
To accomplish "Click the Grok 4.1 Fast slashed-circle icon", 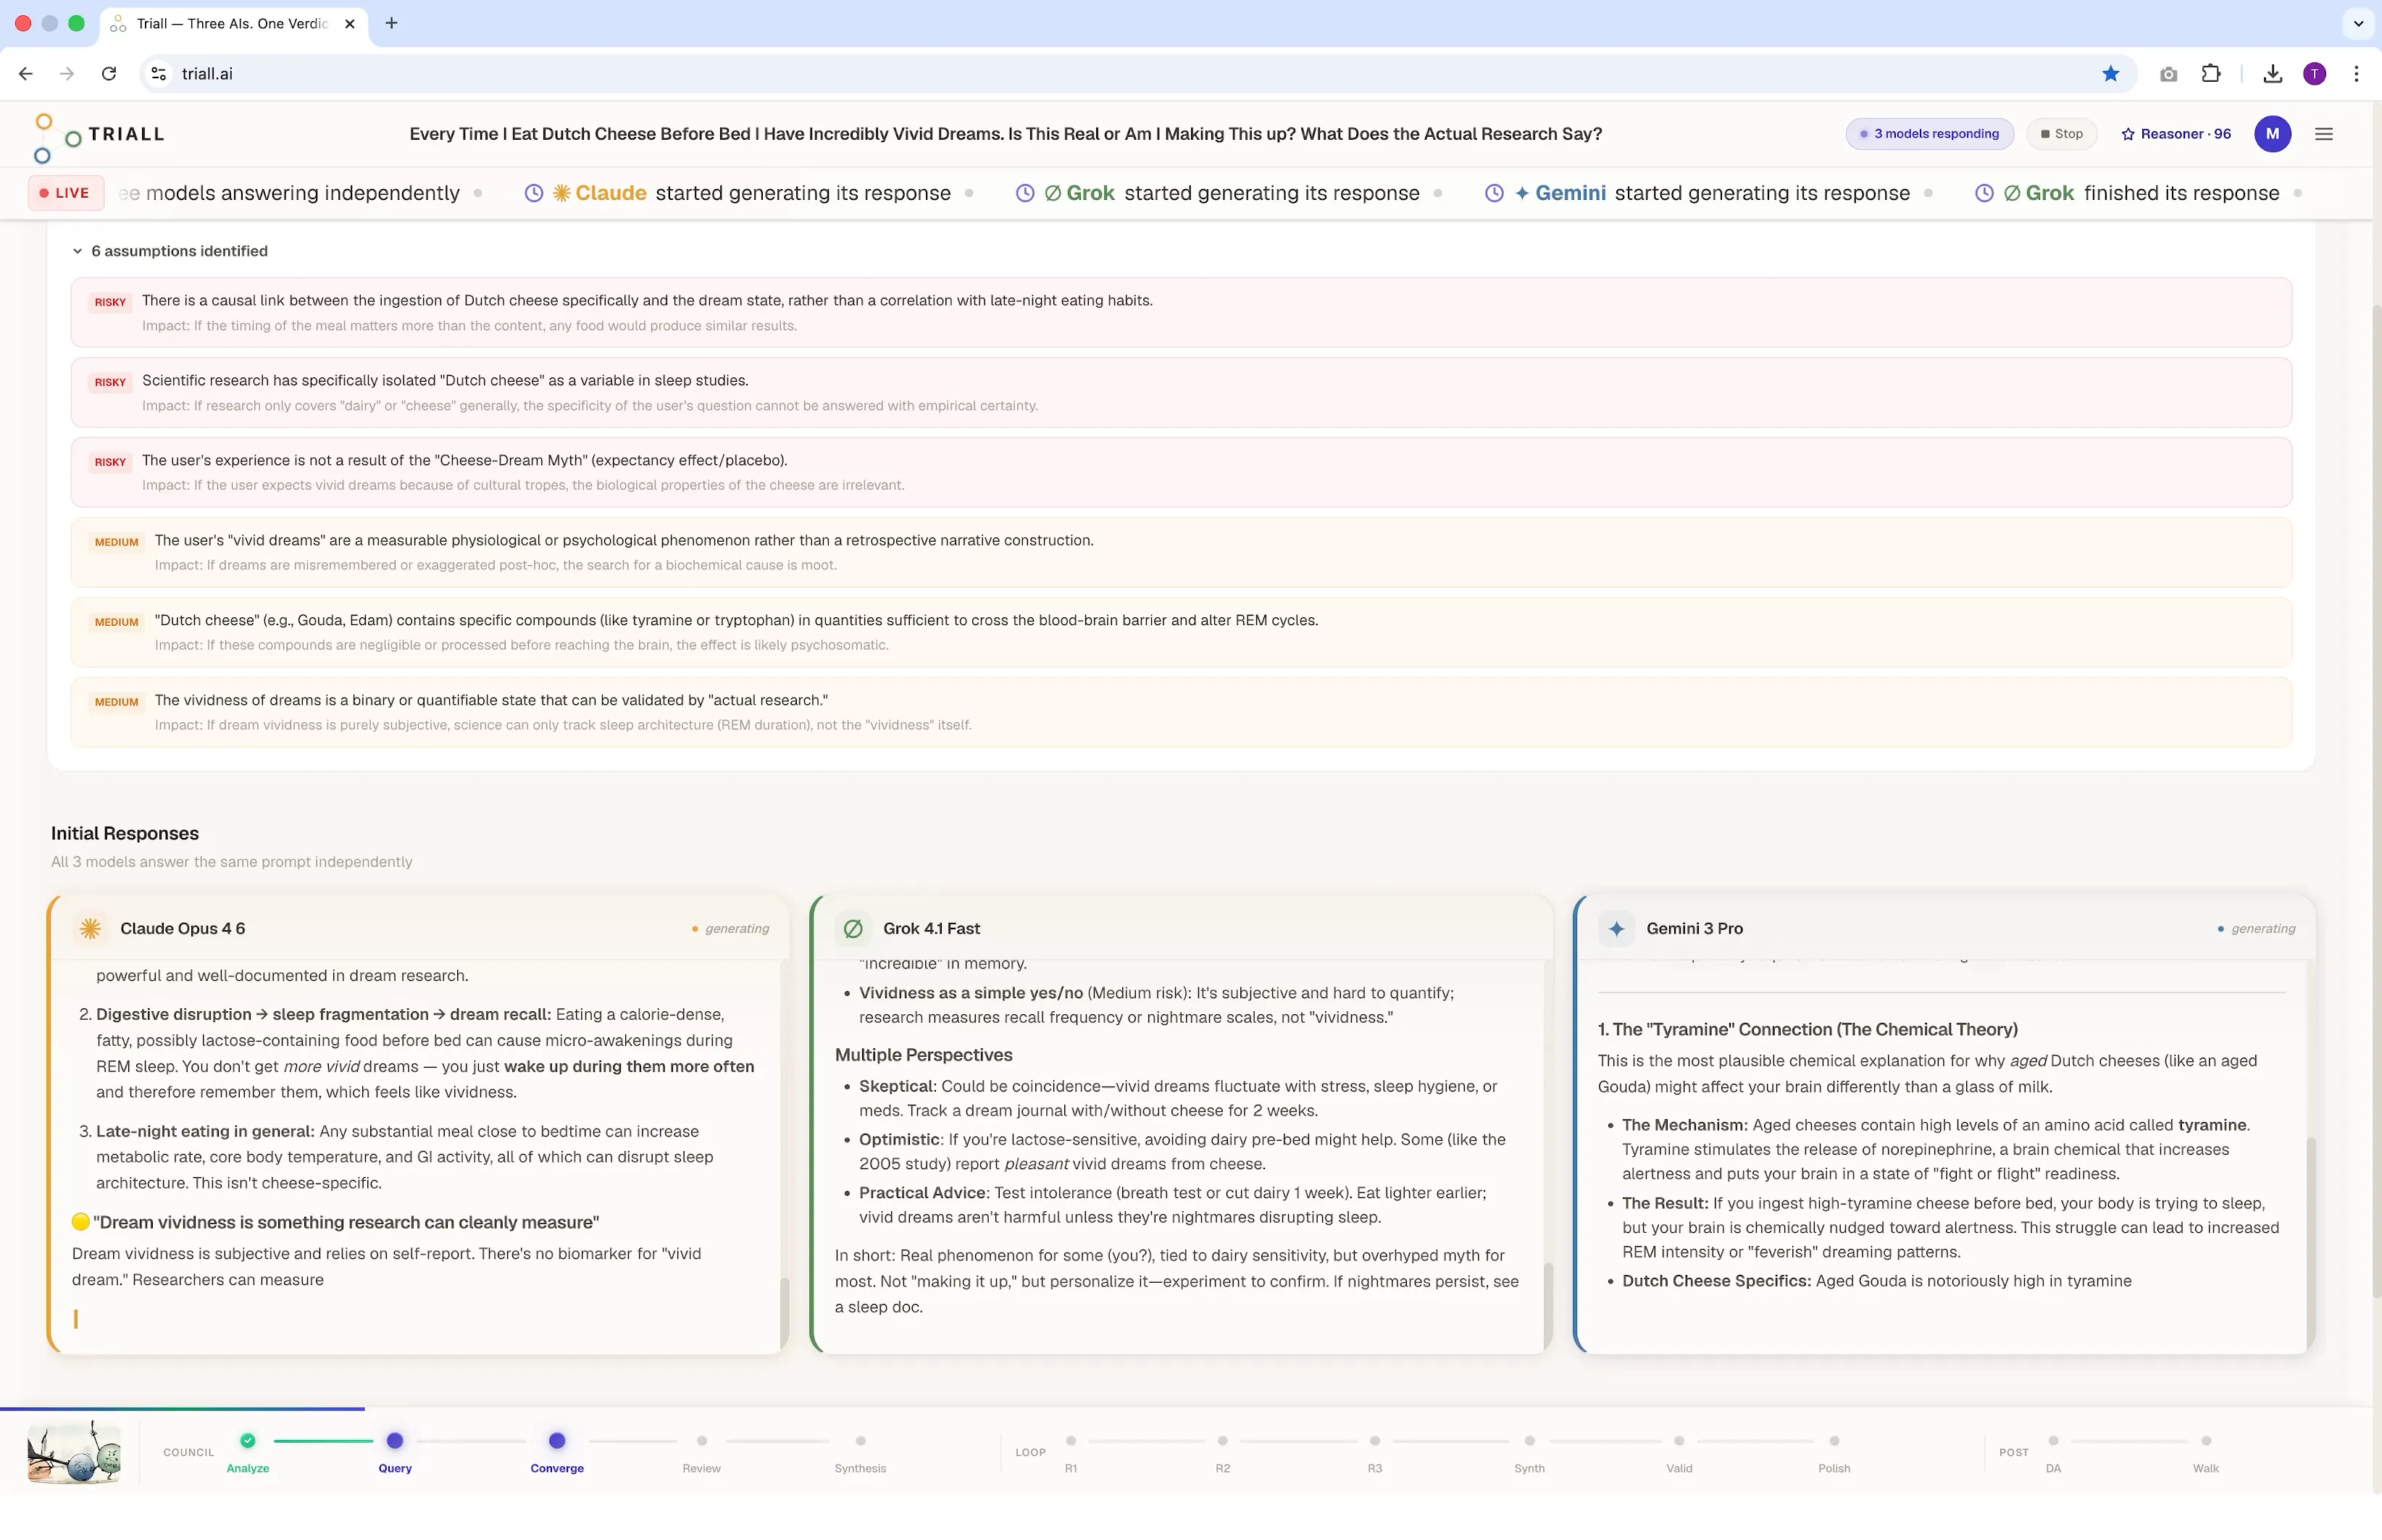I will coord(853,929).
